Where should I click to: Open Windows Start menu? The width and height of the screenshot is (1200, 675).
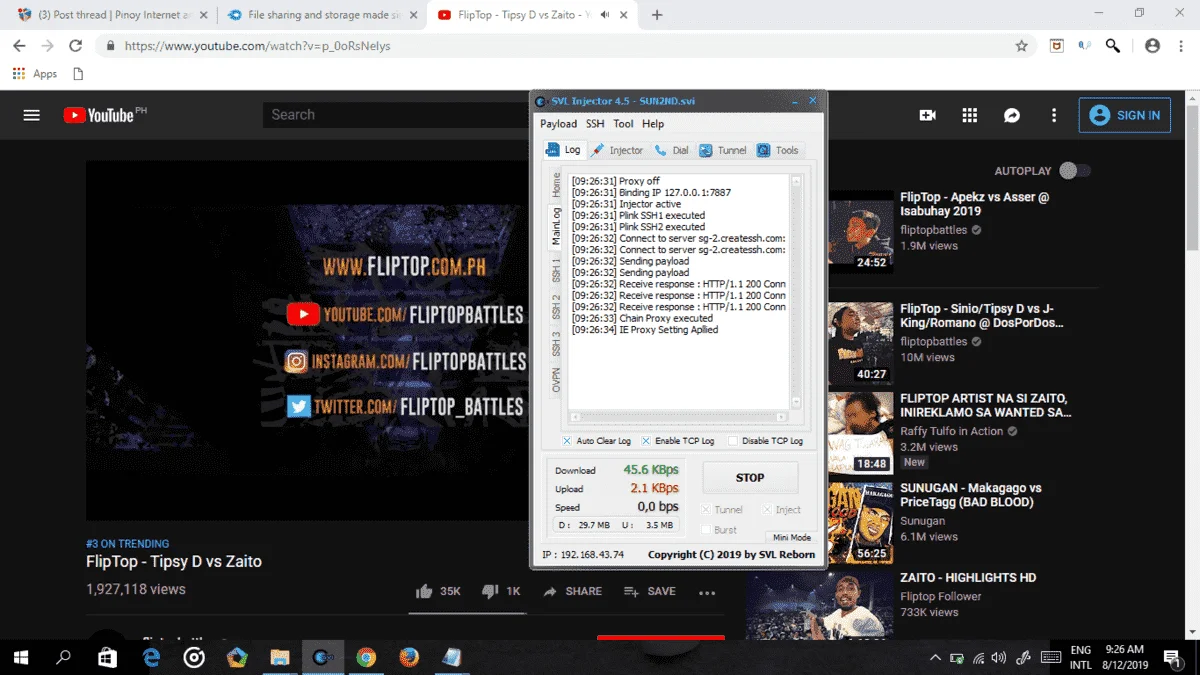tap(19, 657)
